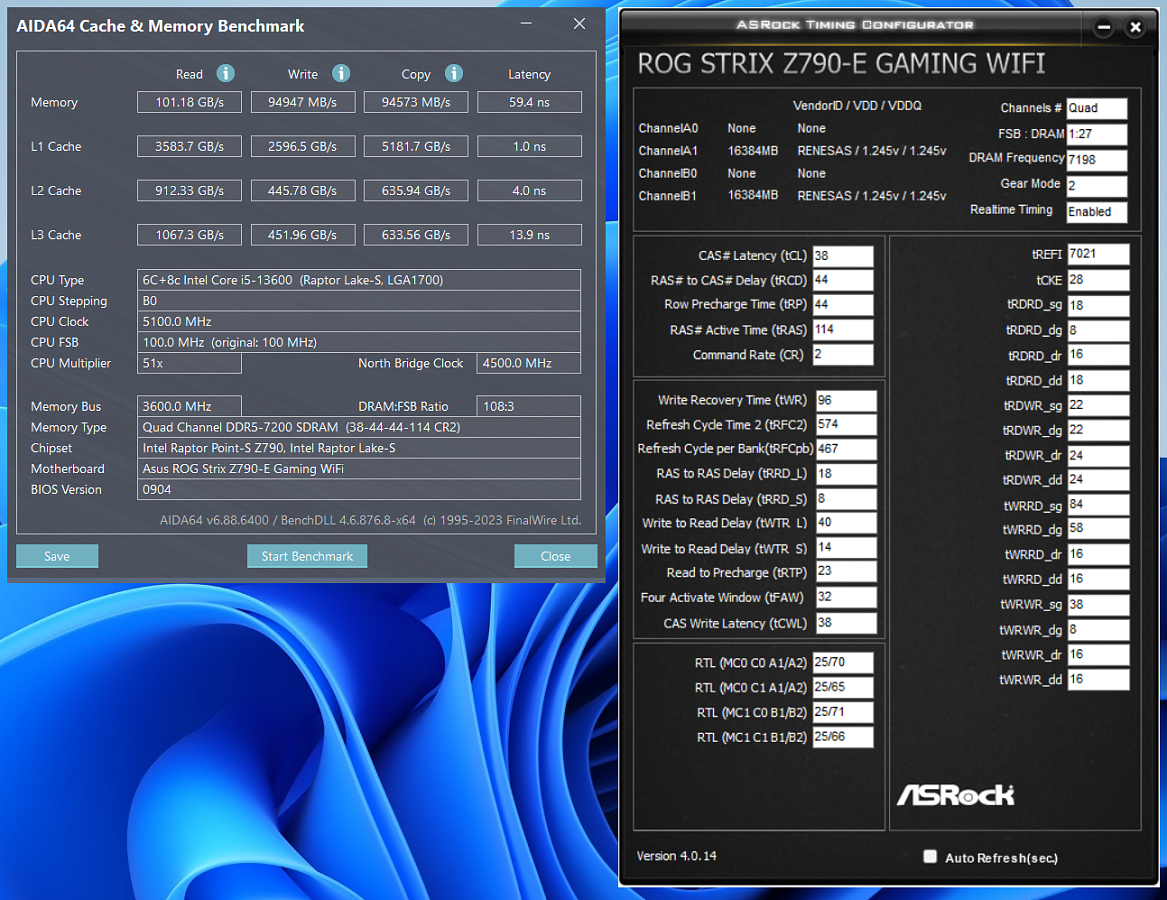Select the L1 Cache Read value 3583.7 GB/s

[189, 147]
